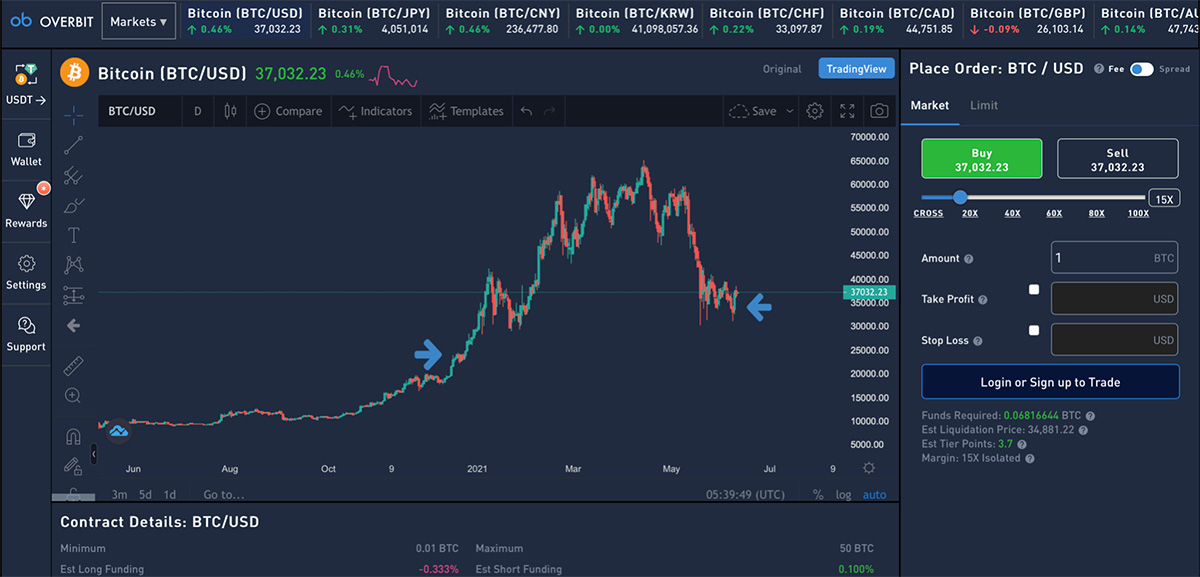Take a chart snapshot with camera icon

pos(879,111)
